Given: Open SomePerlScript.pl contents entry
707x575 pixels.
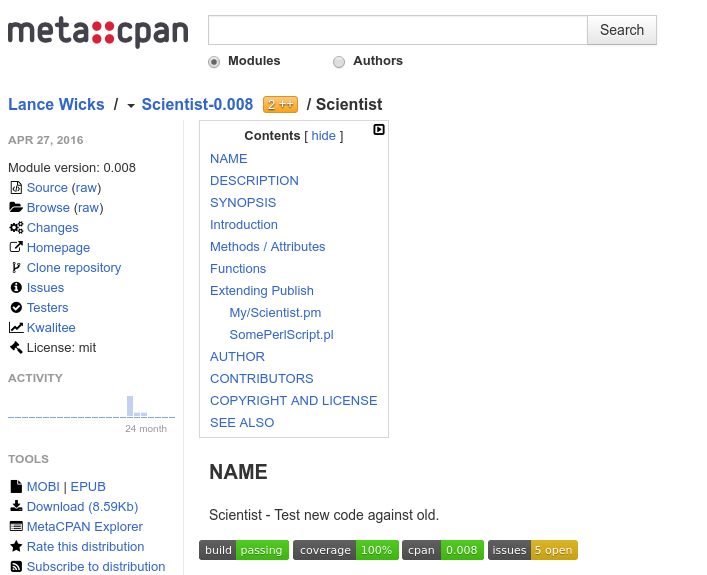Looking at the screenshot, I should tap(282, 335).
